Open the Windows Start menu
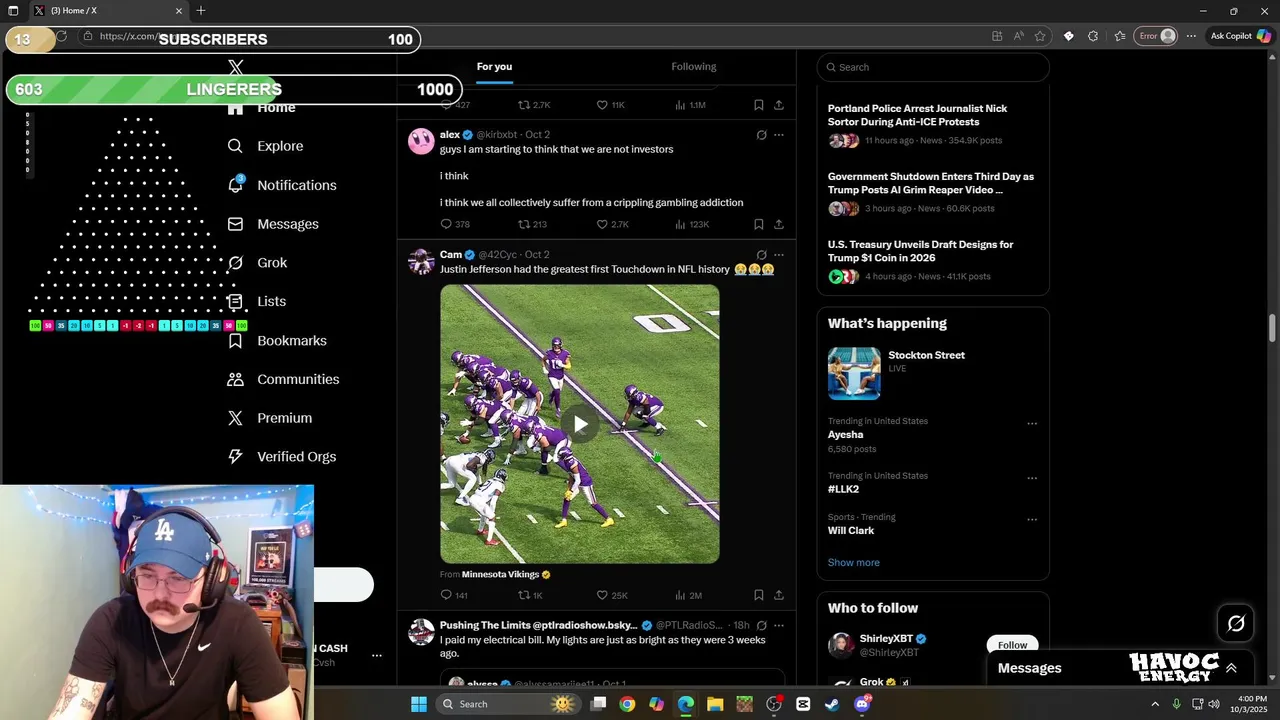Screen dimensions: 1280x720 coord(419,704)
